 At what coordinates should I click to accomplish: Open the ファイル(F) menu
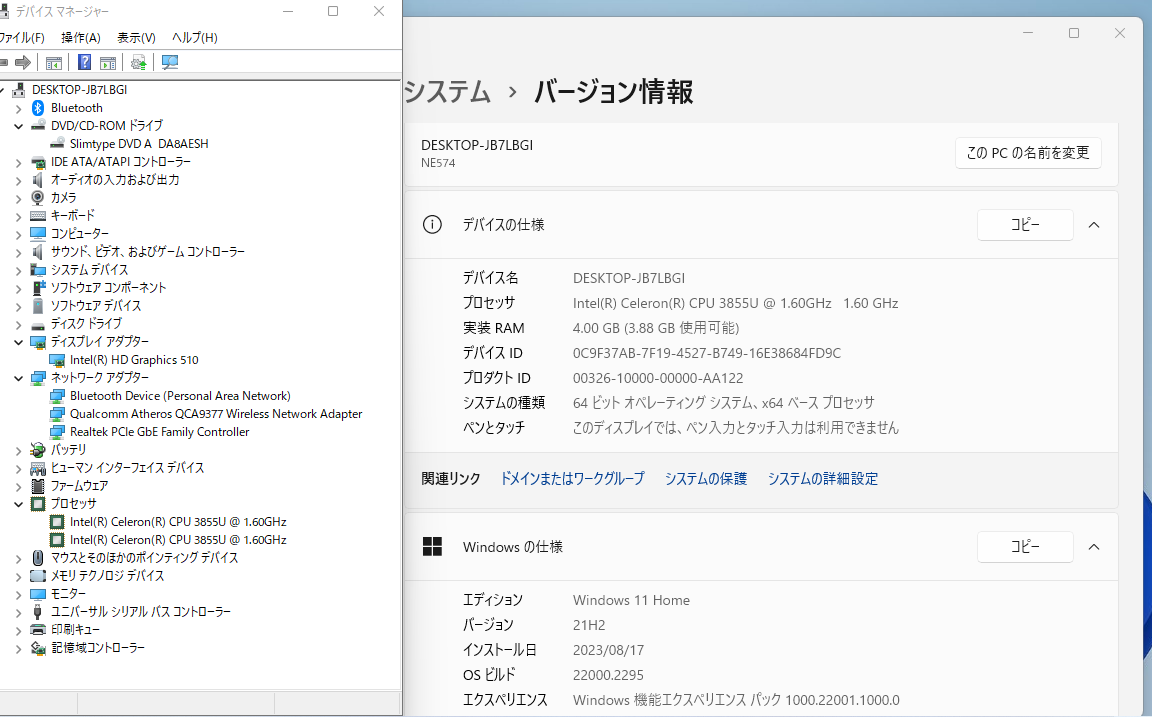[x=21, y=37]
